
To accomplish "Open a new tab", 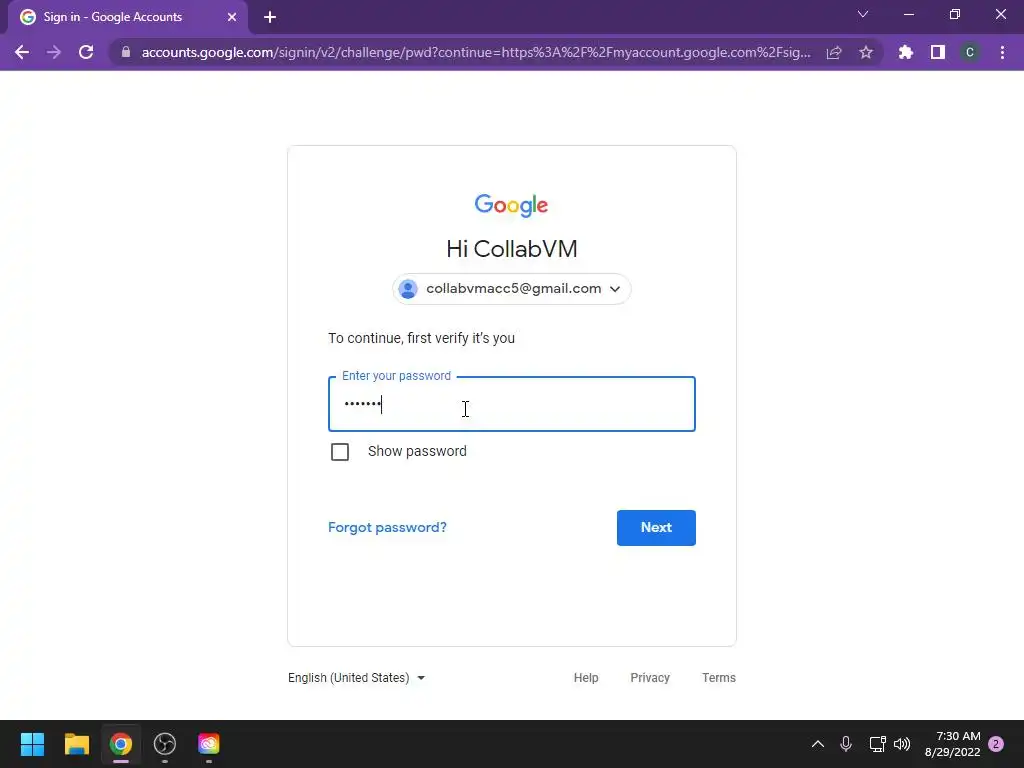I will coord(270,17).
